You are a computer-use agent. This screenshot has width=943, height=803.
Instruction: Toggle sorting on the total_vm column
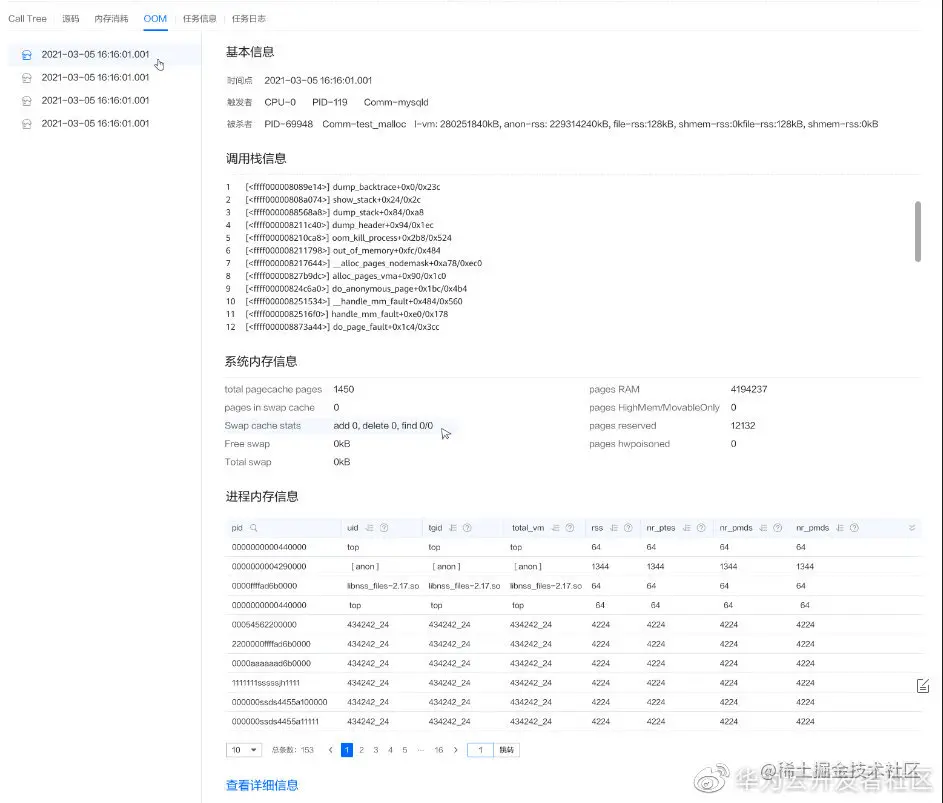click(554, 527)
